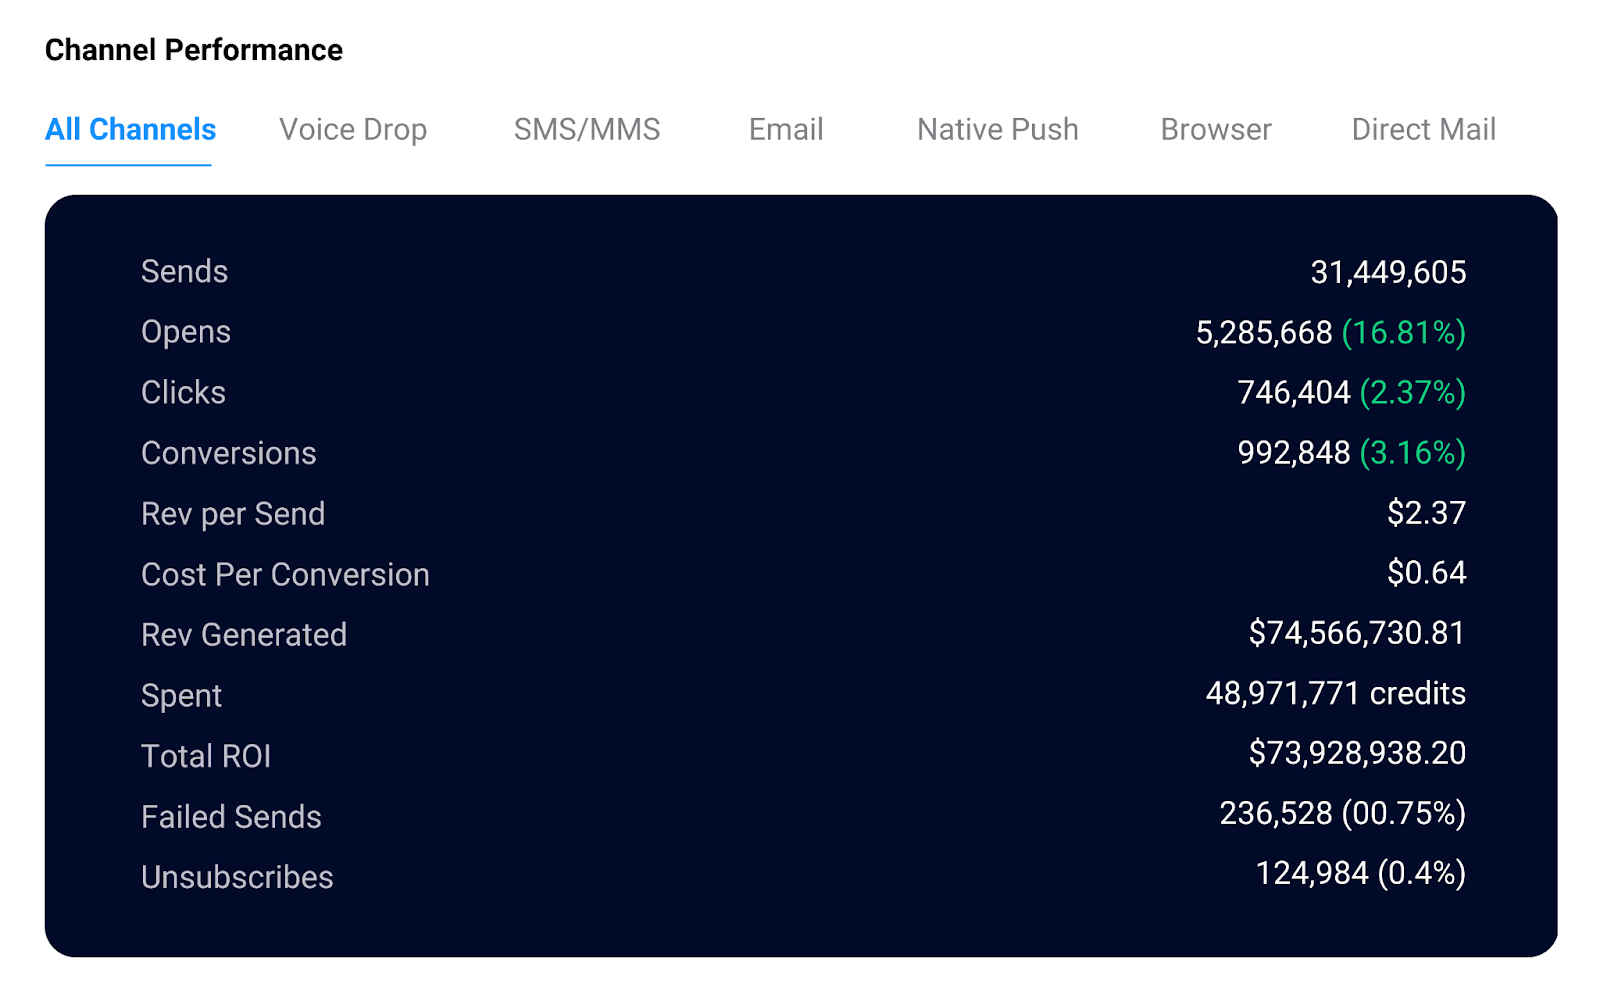
Task: Click the Opens value 5,285,668
Action: click(1264, 333)
